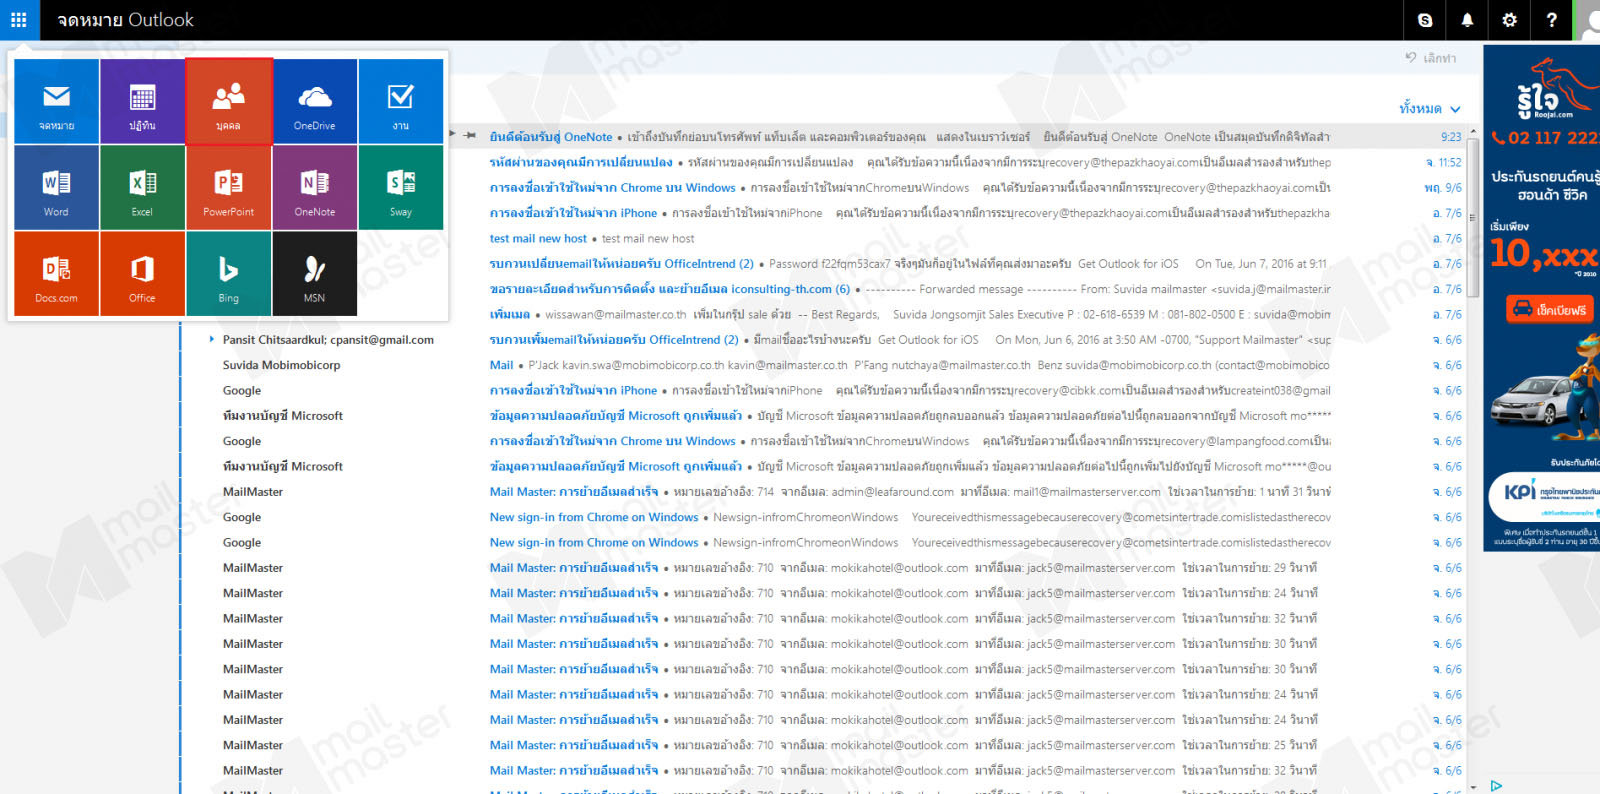Screen dimensions: 1600x794
Task: Click the 02 117 222 phone number in the Roojai ad
Action: click(x=1546, y=138)
